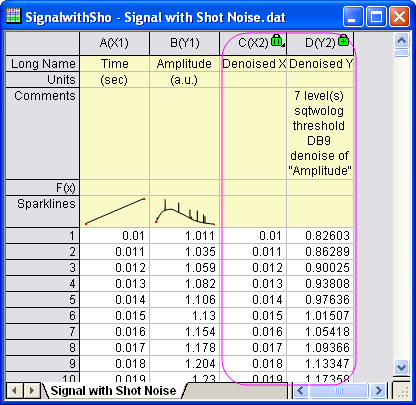Click cell with value 1.204

tap(185, 364)
